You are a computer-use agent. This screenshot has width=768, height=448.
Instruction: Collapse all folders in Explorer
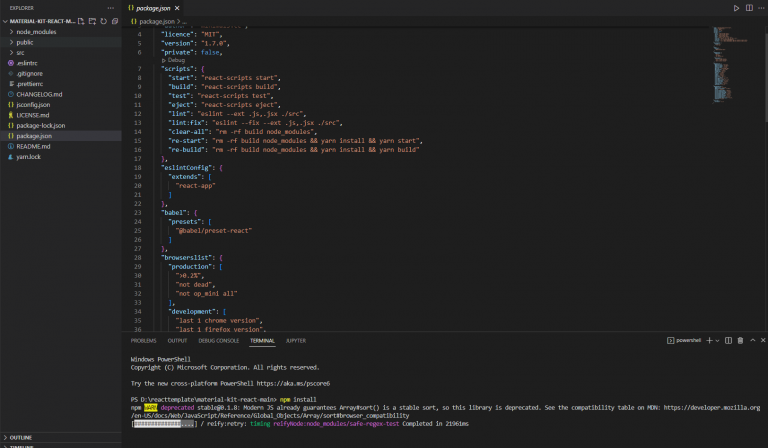tap(115, 21)
